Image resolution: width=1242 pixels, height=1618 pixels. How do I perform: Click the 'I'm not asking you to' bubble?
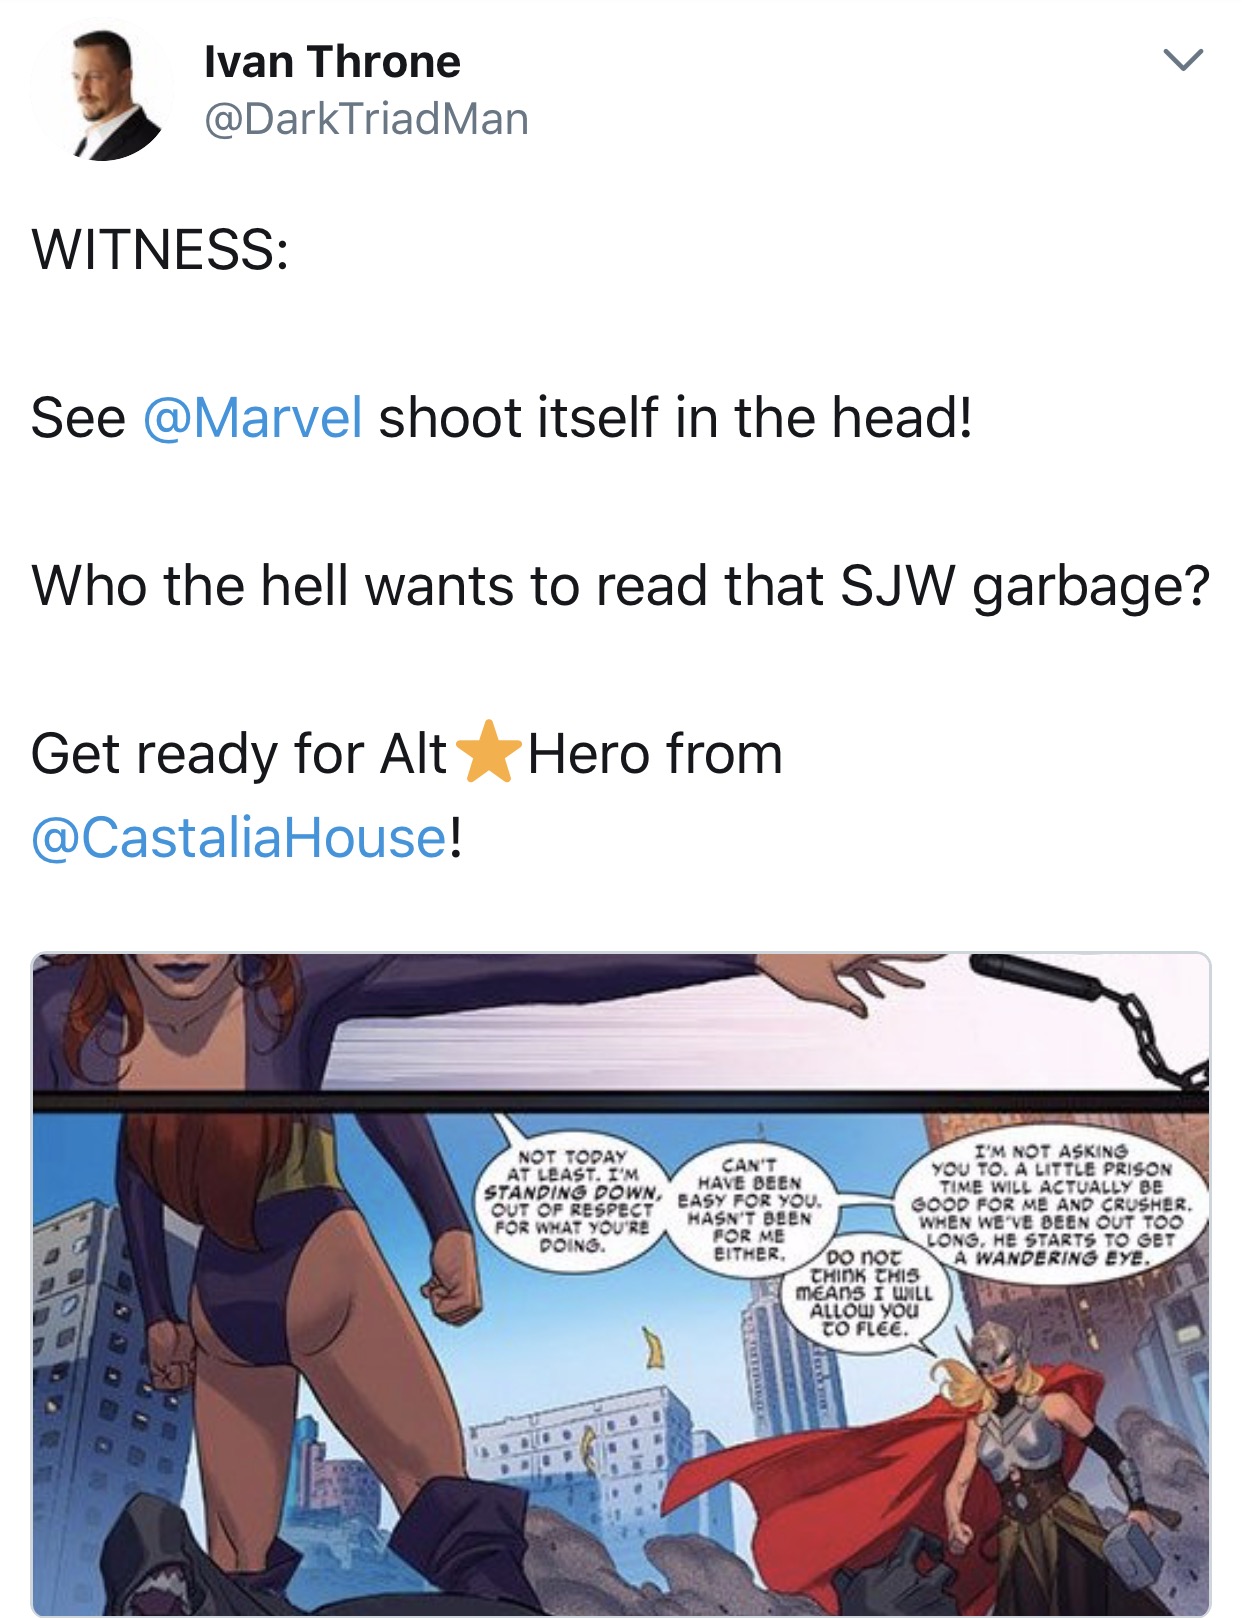click(1050, 1204)
